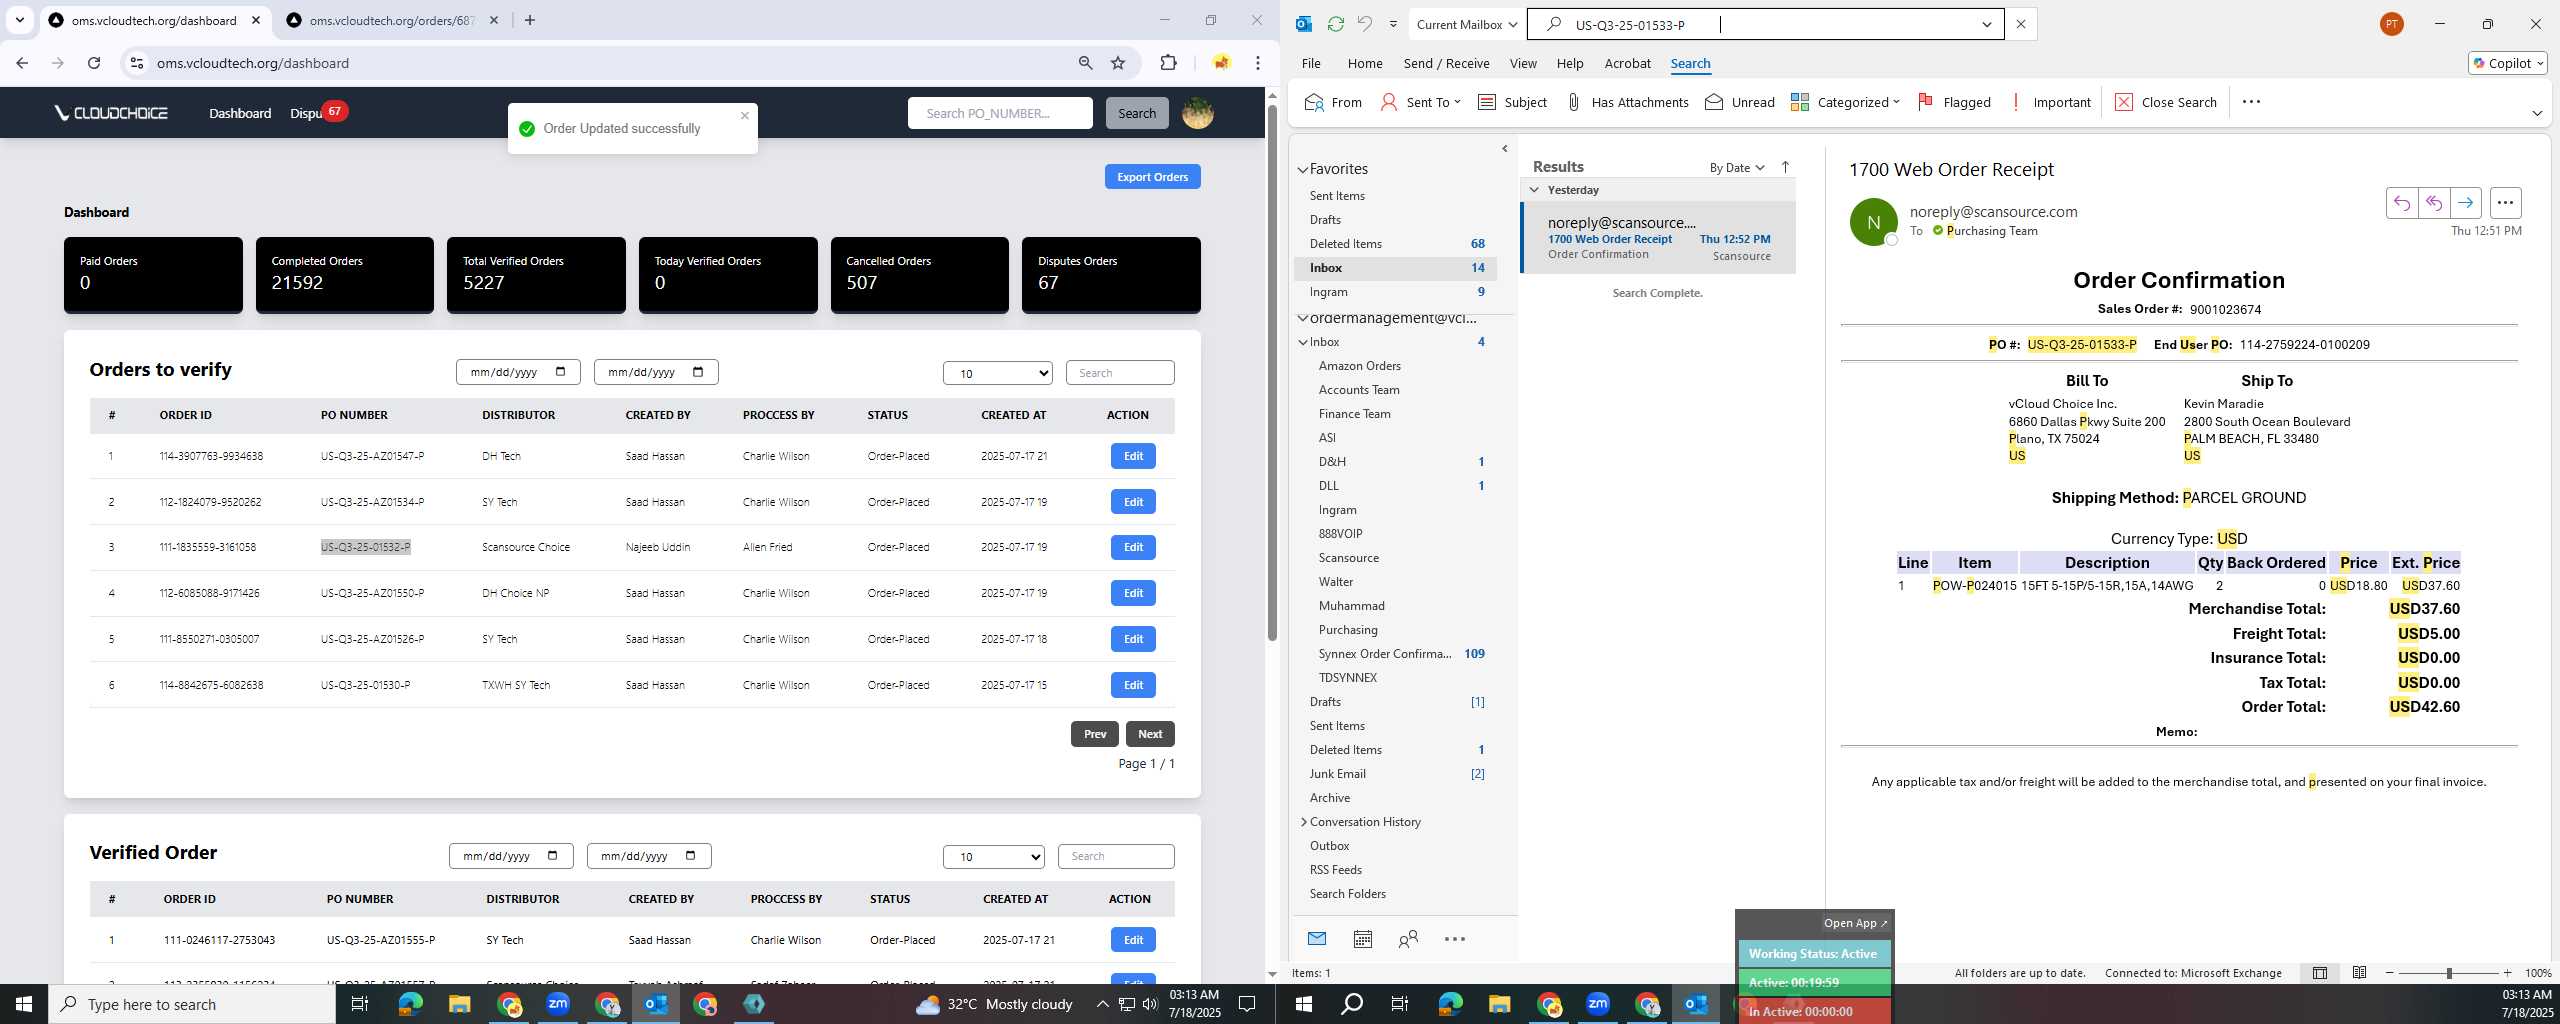Open more email actions menu

pyautogui.click(x=2505, y=203)
